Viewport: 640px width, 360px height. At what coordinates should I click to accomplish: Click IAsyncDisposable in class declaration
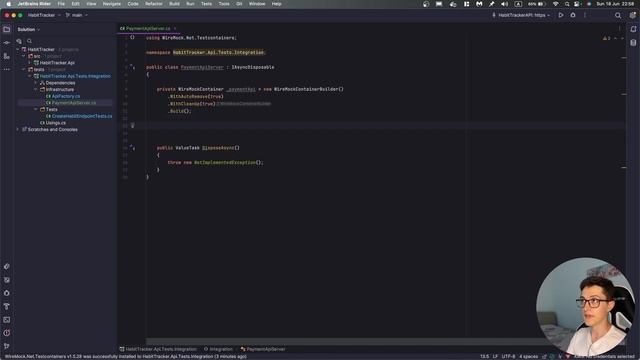tap(253, 67)
